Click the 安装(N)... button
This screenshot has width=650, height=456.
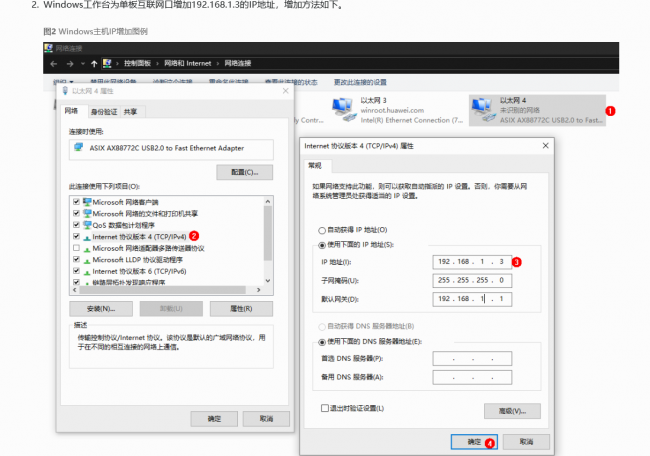(101, 309)
